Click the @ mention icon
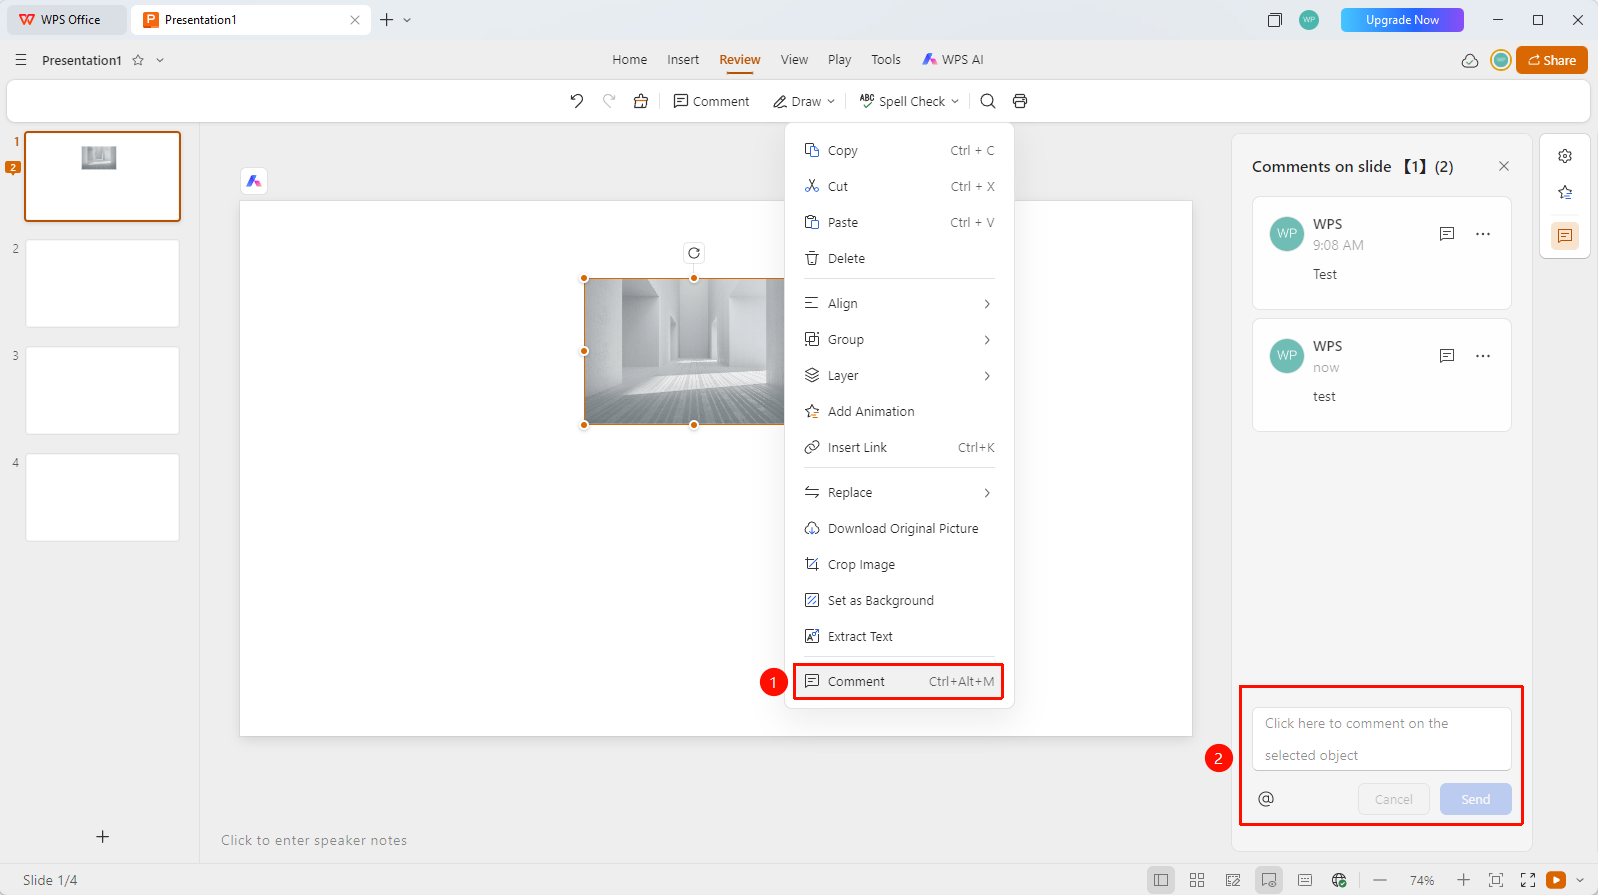The height and width of the screenshot is (895, 1598). 1266,799
